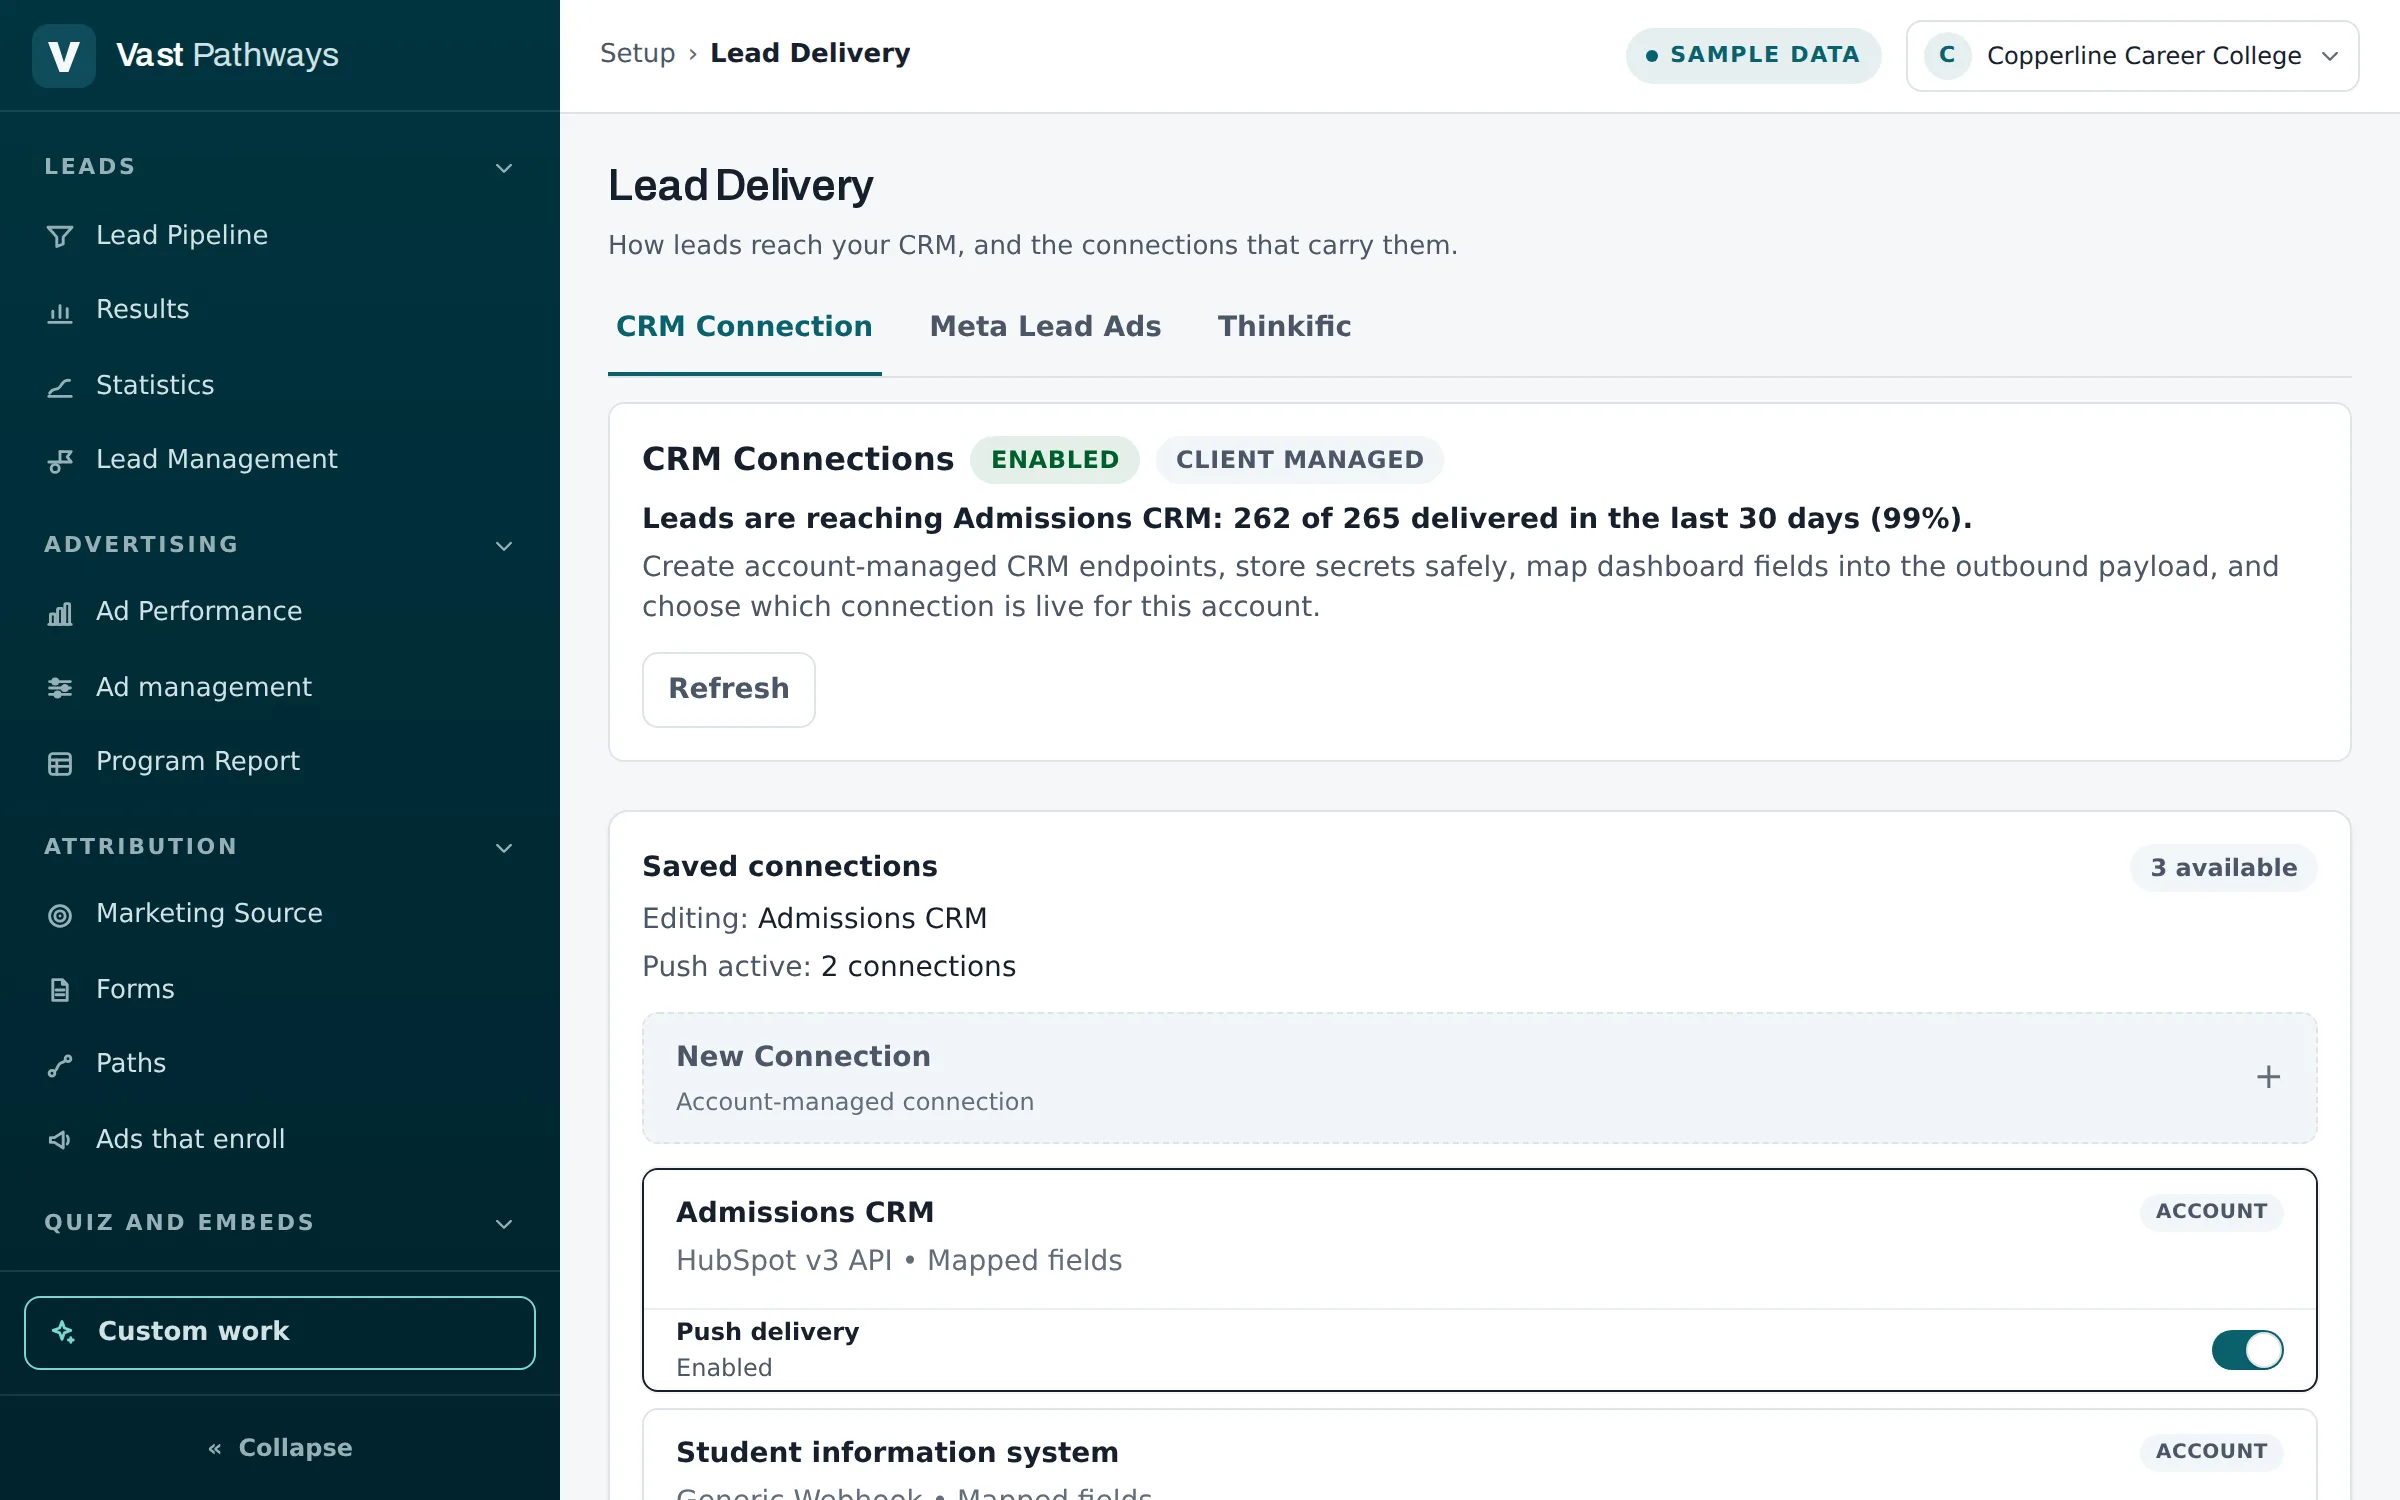Screen dimensions: 2400x1500
Task: Switch to the Meta Lead Ads tab
Action: click(1045, 327)
